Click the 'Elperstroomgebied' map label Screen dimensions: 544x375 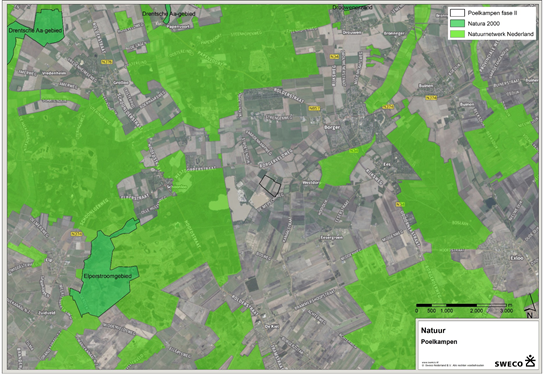(108, 276)
